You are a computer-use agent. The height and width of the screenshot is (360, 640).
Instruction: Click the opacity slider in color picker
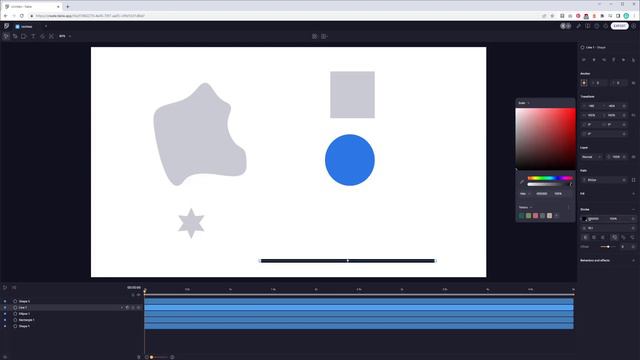(x=550, y=184)
